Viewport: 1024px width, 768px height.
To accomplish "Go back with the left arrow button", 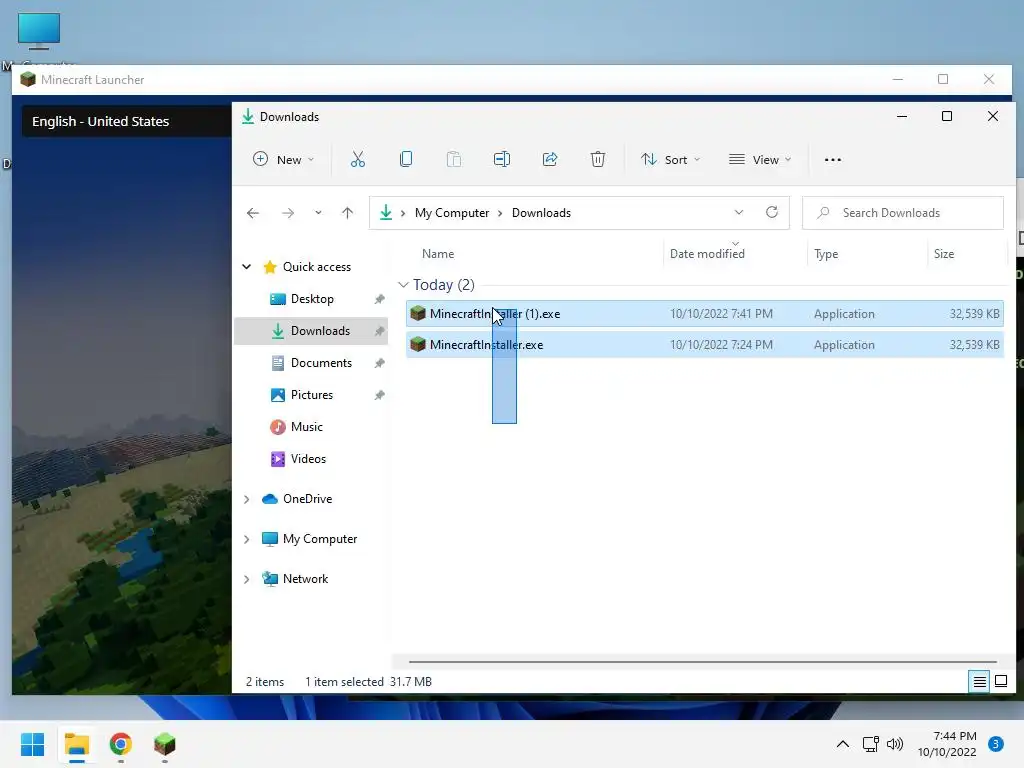I will 253,213.
